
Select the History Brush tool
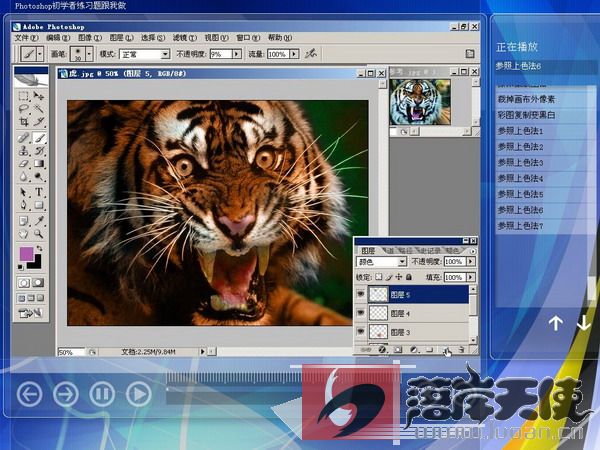pyautogui.click(x=39, y=150)
